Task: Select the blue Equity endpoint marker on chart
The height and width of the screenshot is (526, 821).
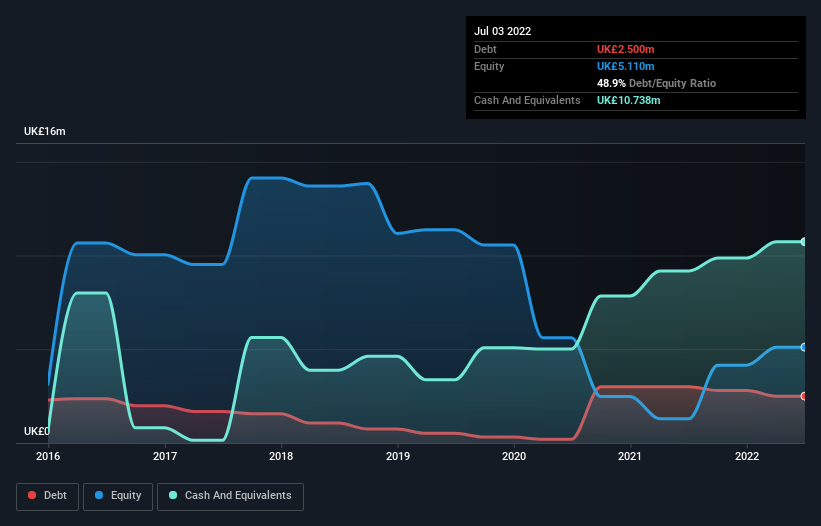Action: tap(804, 347)
